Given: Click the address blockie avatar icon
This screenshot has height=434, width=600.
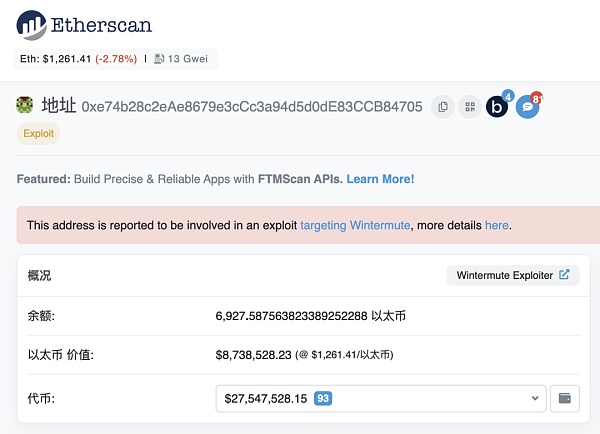Looking at the screenshot, I should point(26,105).
